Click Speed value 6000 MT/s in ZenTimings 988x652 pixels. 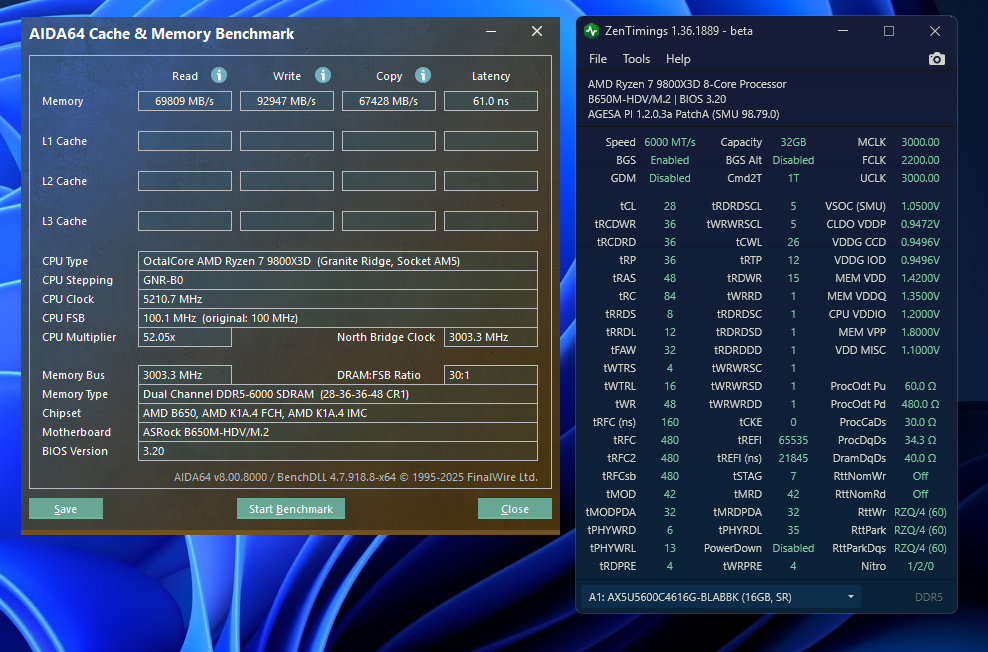(670, 142)
